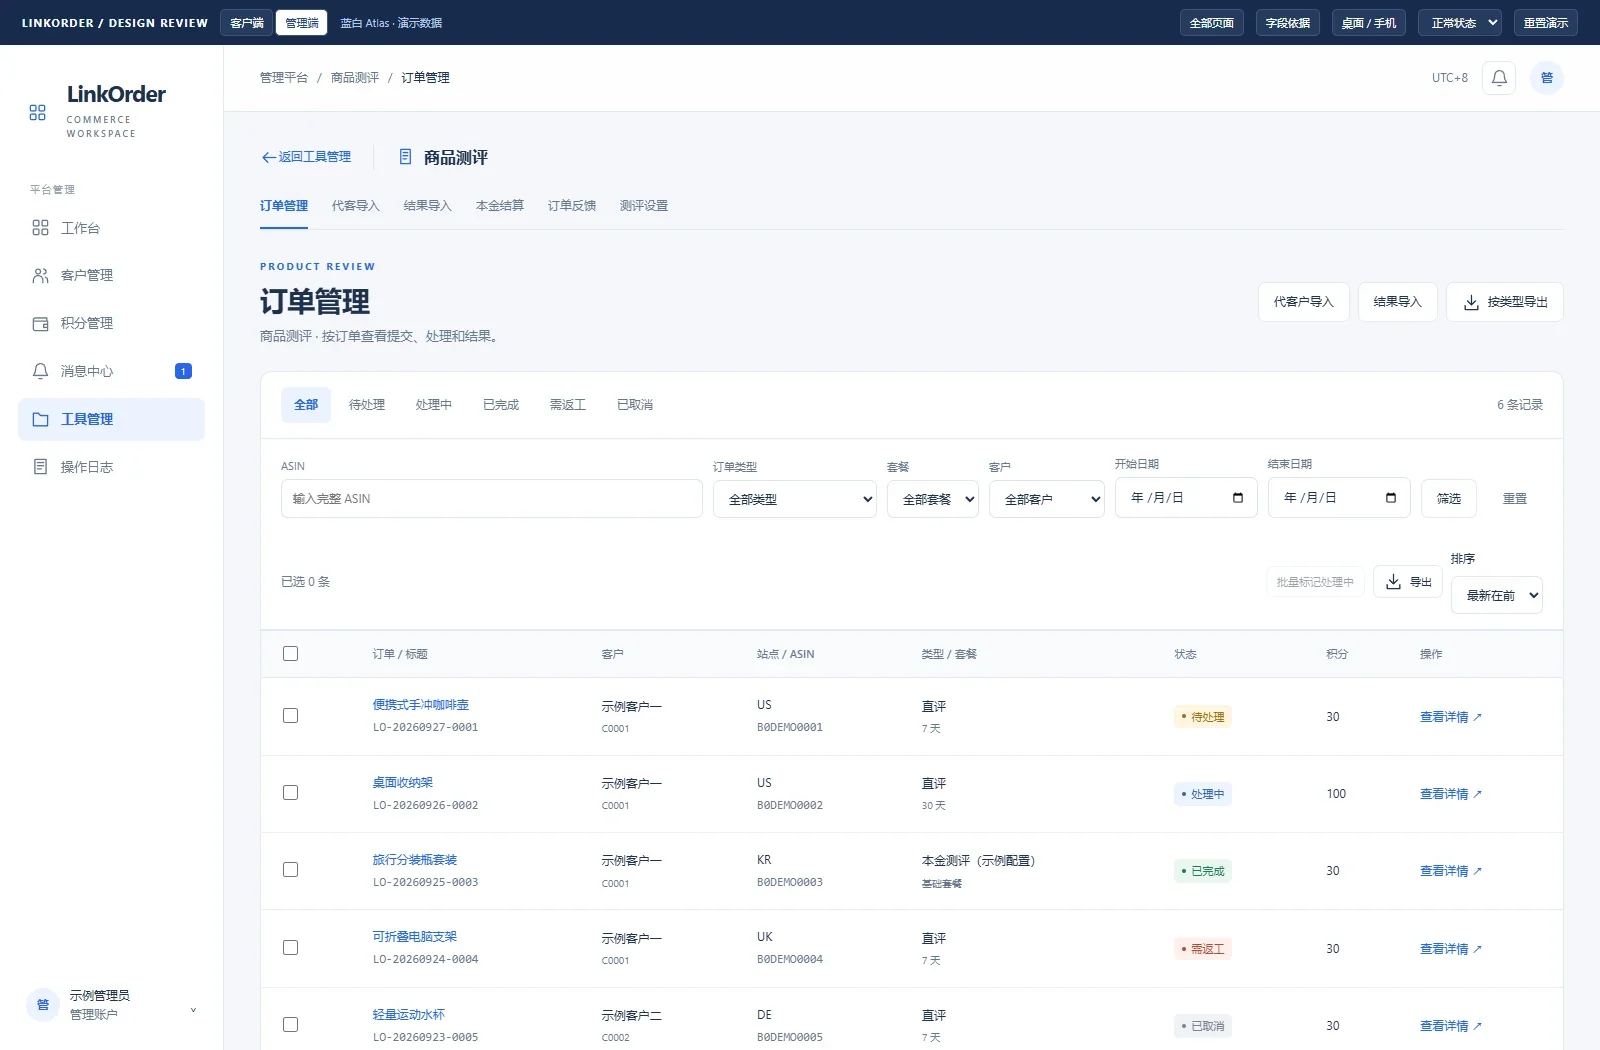The height and width of the screenshot is (1050, 1600).
Task: Open calendar picker for 结束日期
Action: [x=1391, y=498]
